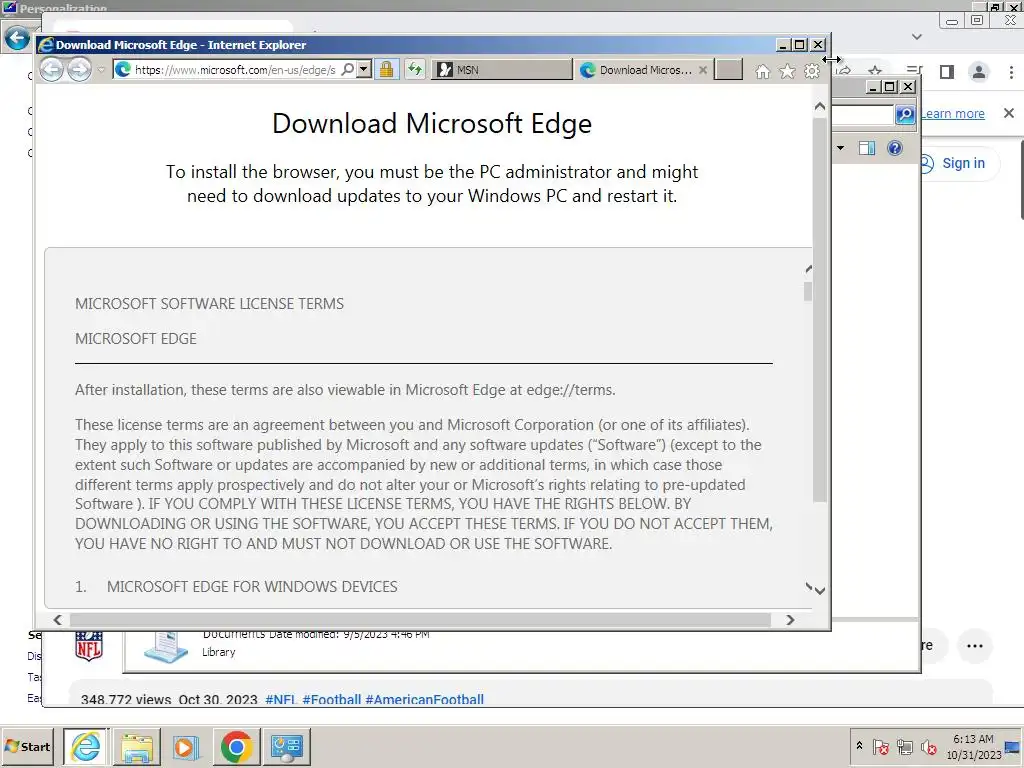Open the #Football hashtag link
The width and height of the screenshot is (1024, 768).
pos(332,699)
